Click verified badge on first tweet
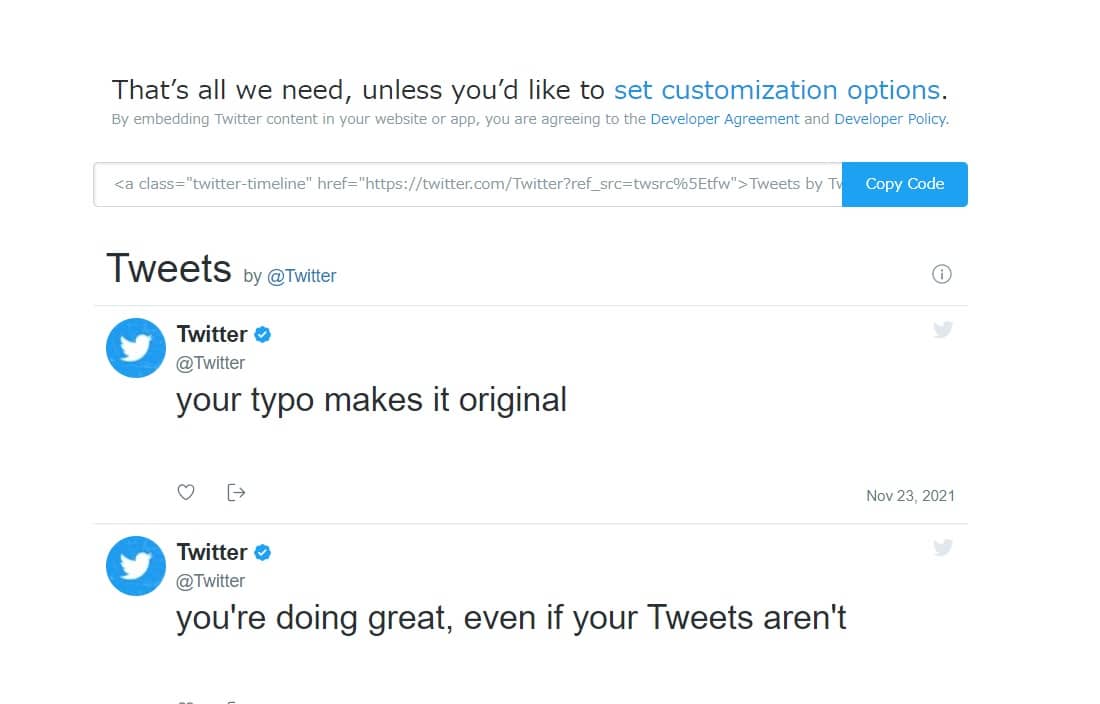The image size is (1100, 704). point(263,334)
